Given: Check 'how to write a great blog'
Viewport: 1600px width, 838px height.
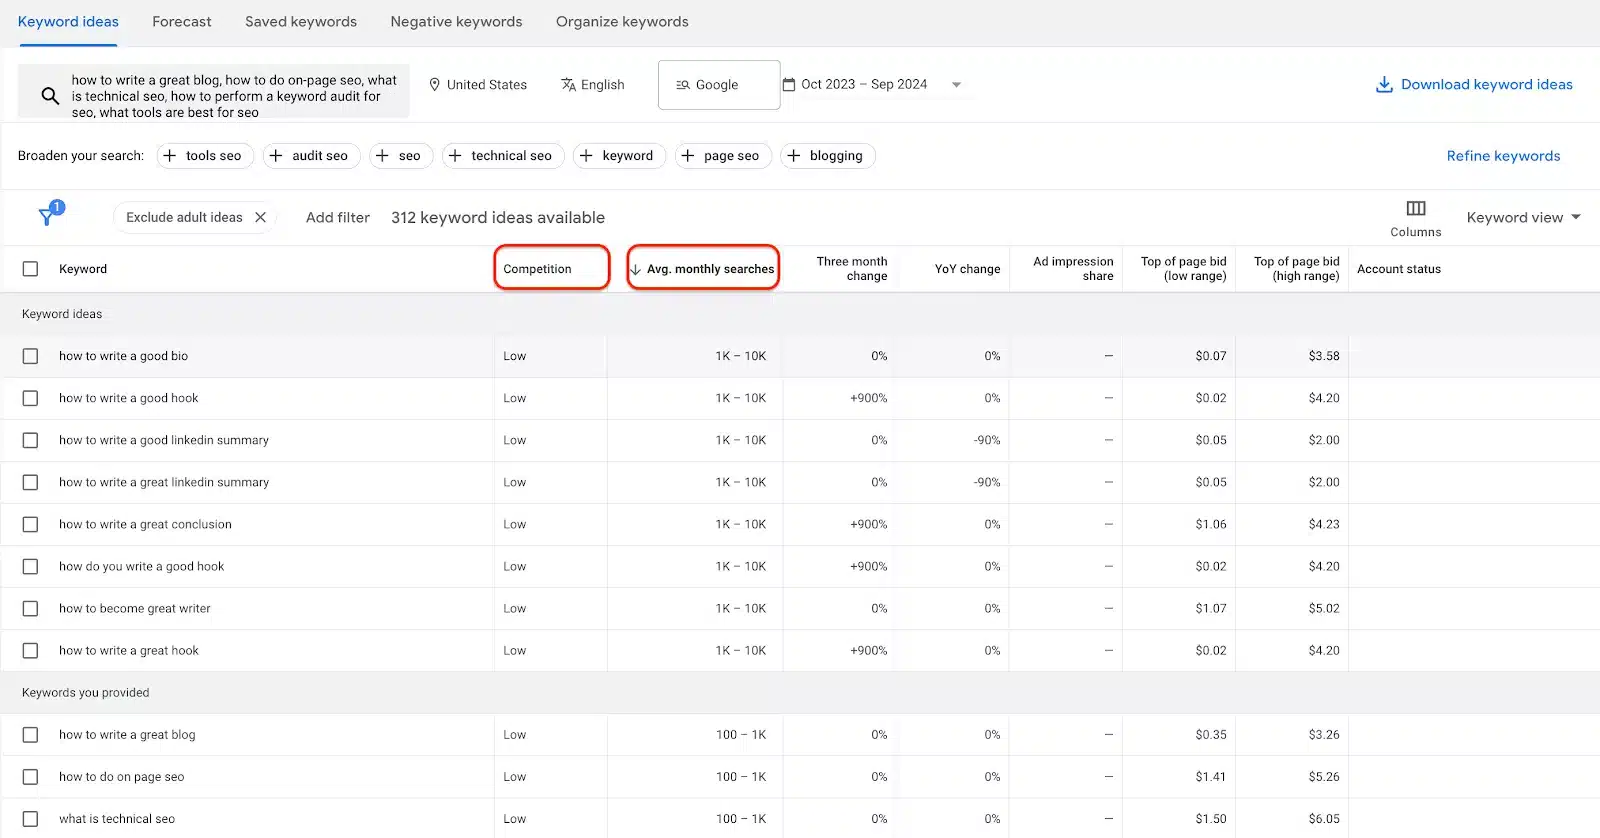Looking at the screenshot, I should pos(30,735).
